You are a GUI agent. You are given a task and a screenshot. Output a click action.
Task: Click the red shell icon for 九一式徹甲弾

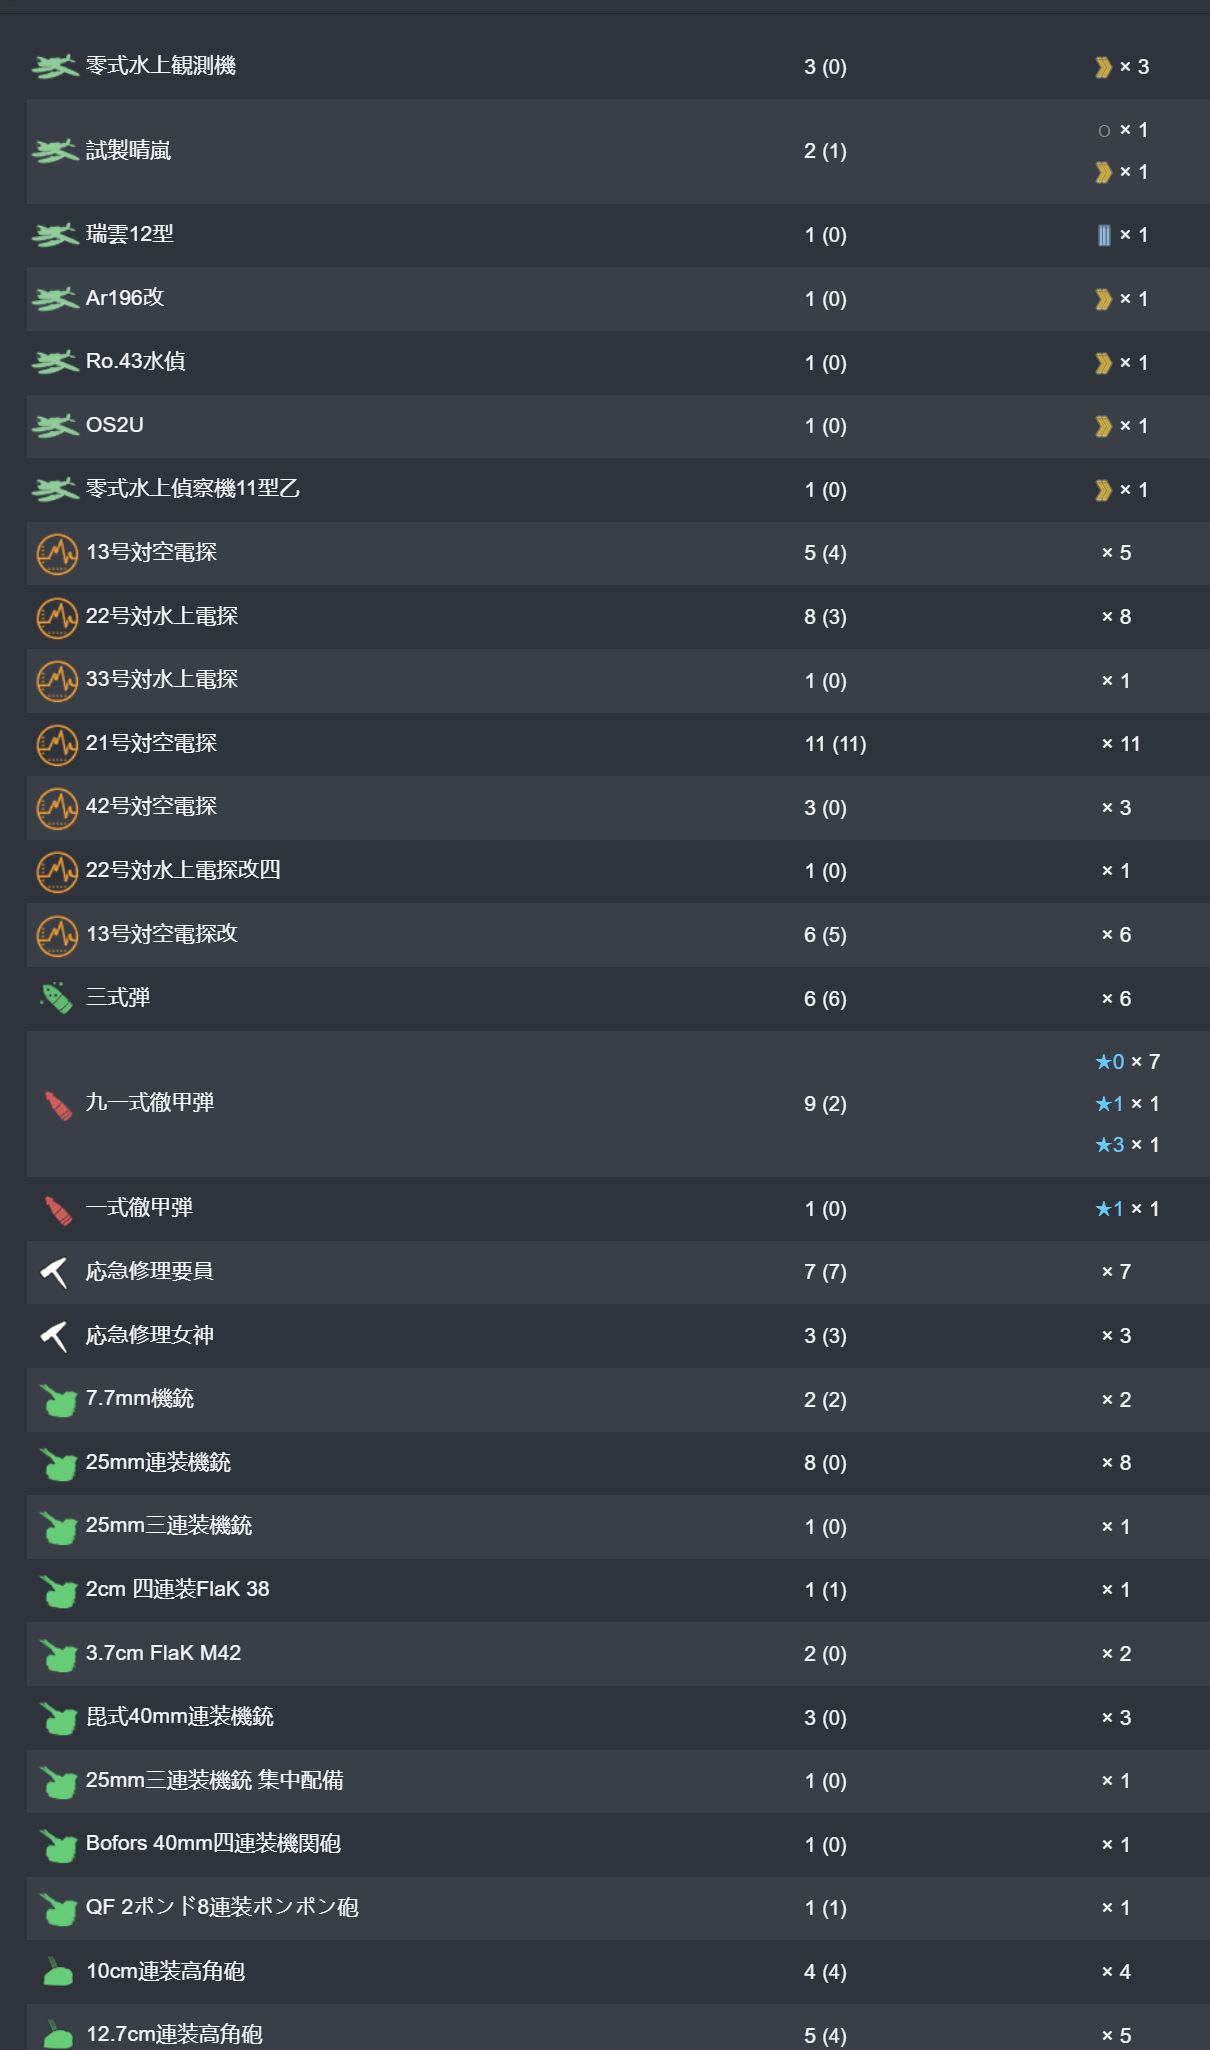(58, 1104)
